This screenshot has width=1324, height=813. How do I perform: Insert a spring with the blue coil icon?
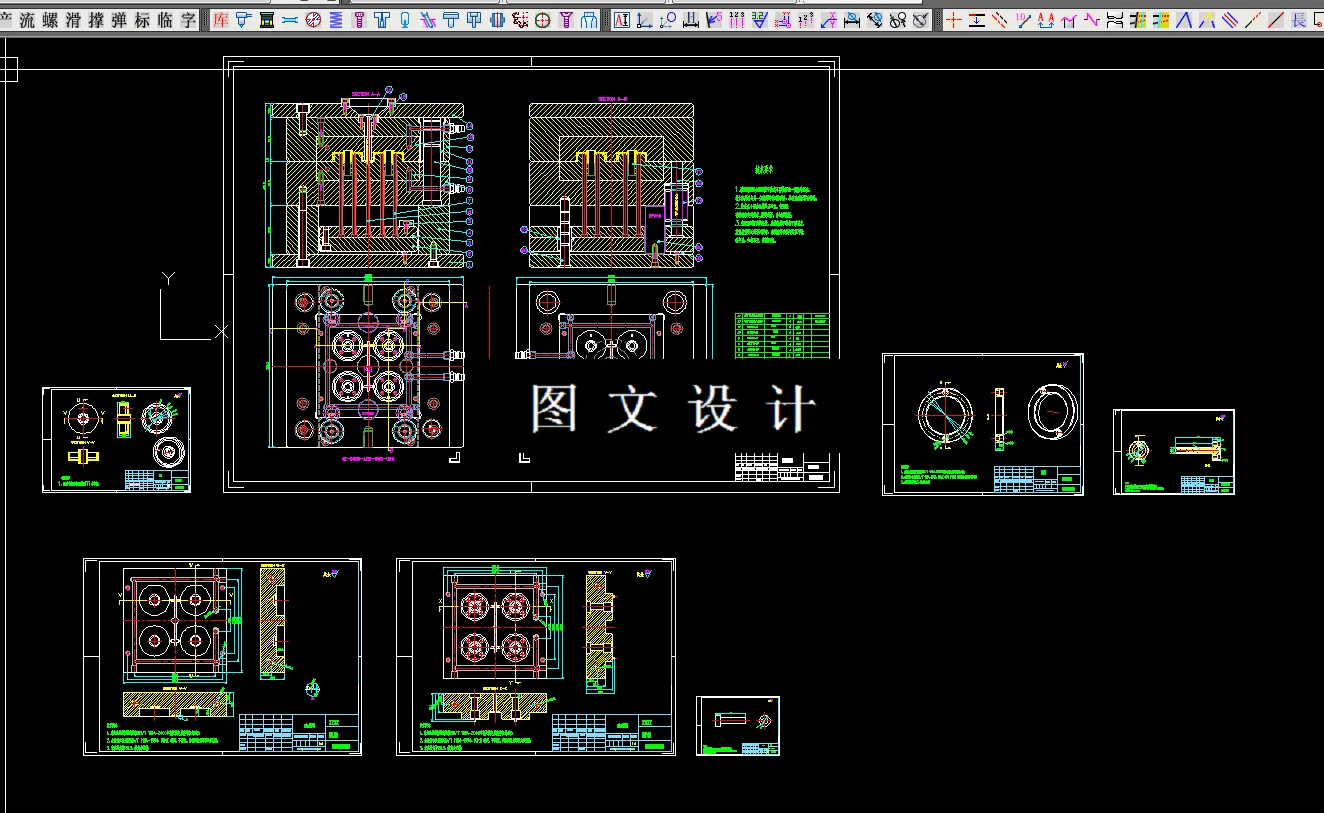(336, 19)
